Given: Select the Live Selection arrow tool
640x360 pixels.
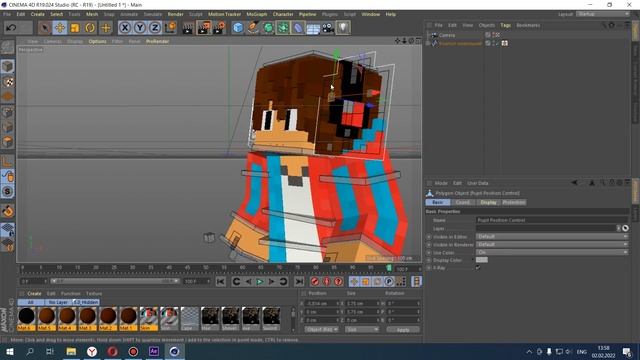Looking at the screenshot, I should [44, 28].
